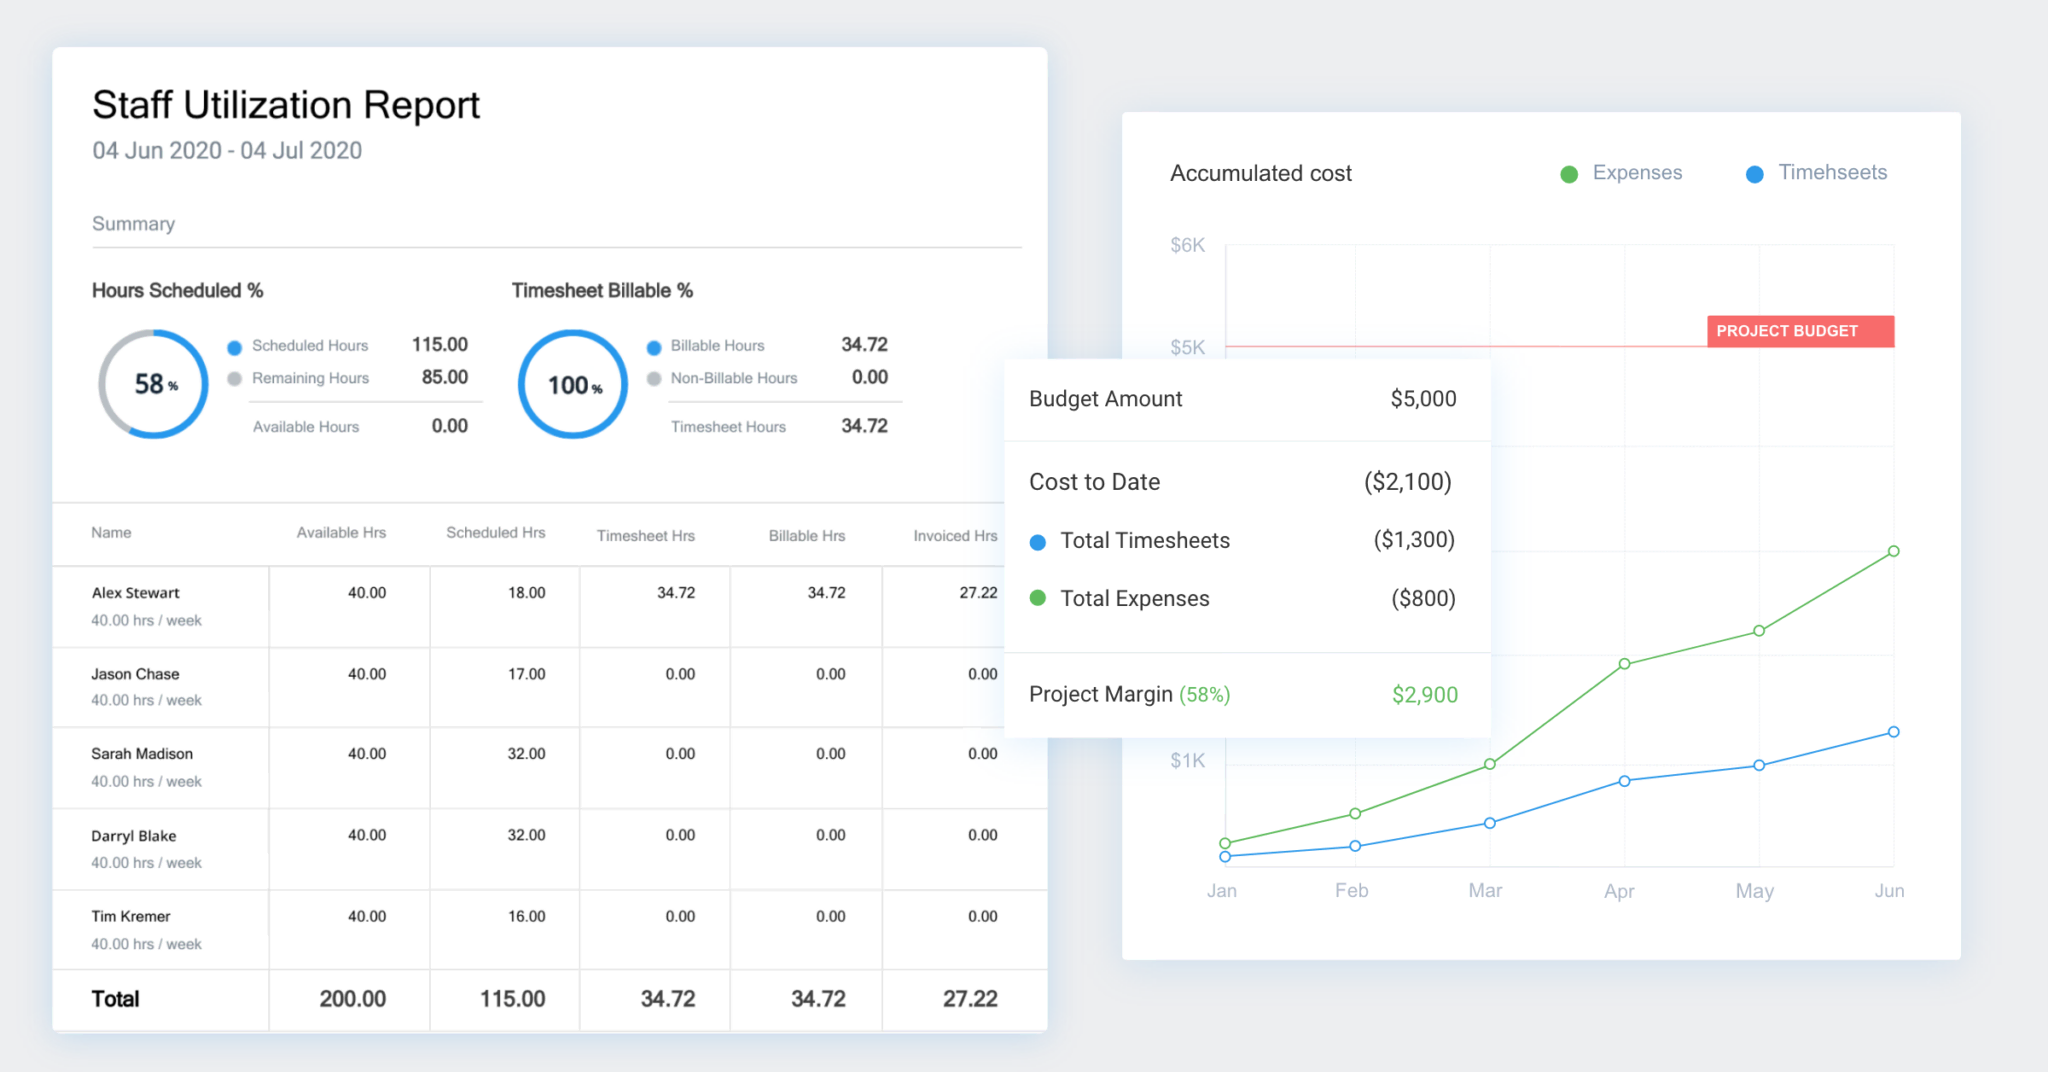The height and width of the screenshot is (1072, 2048).
Task: Click the Jun data point on Expenses line
Action: click(x=1893, y=551)
